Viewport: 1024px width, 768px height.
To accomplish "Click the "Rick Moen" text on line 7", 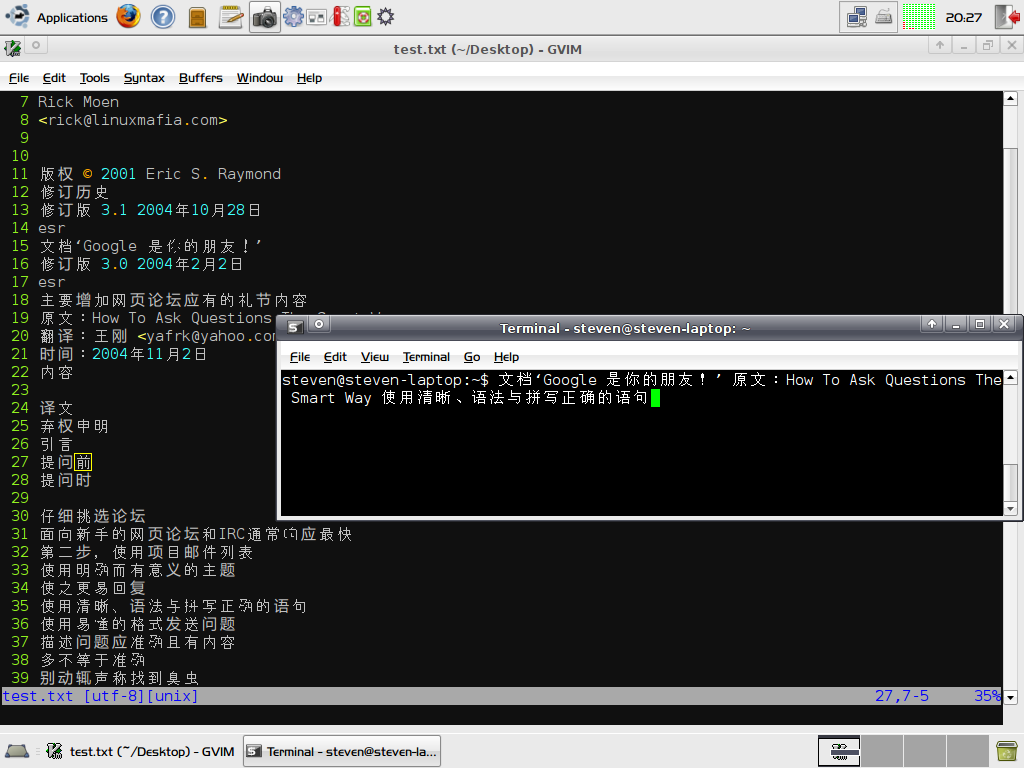I will point(78,102).
